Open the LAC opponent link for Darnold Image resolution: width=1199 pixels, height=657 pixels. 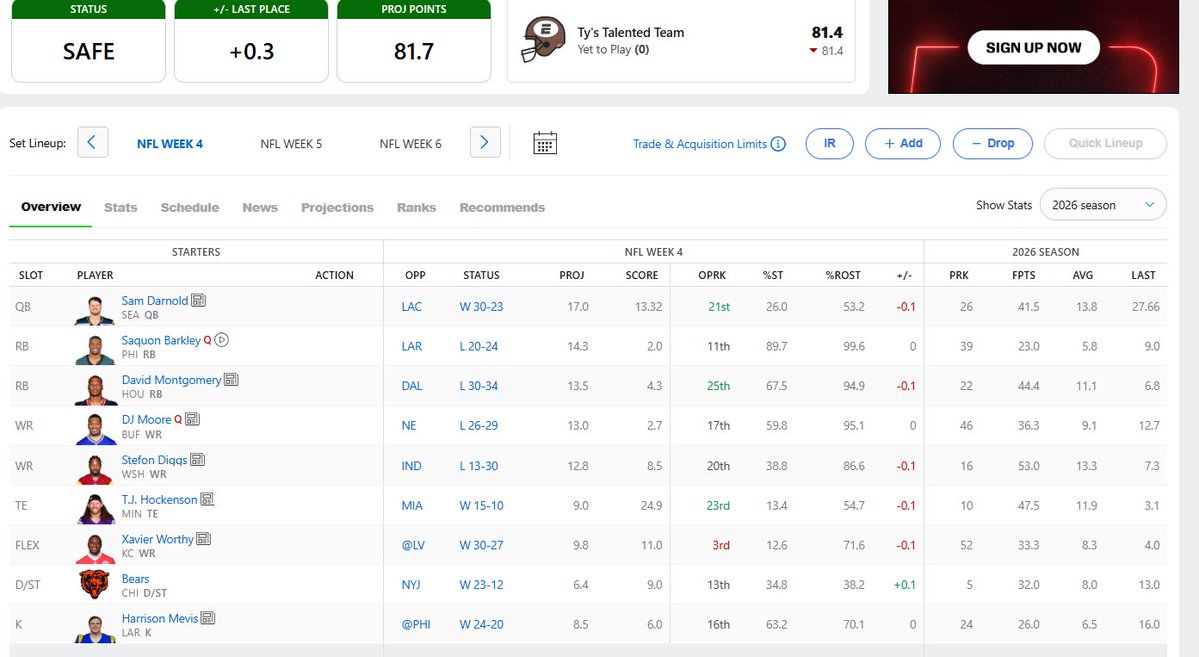pyautogui.click(x=411, y=307)
